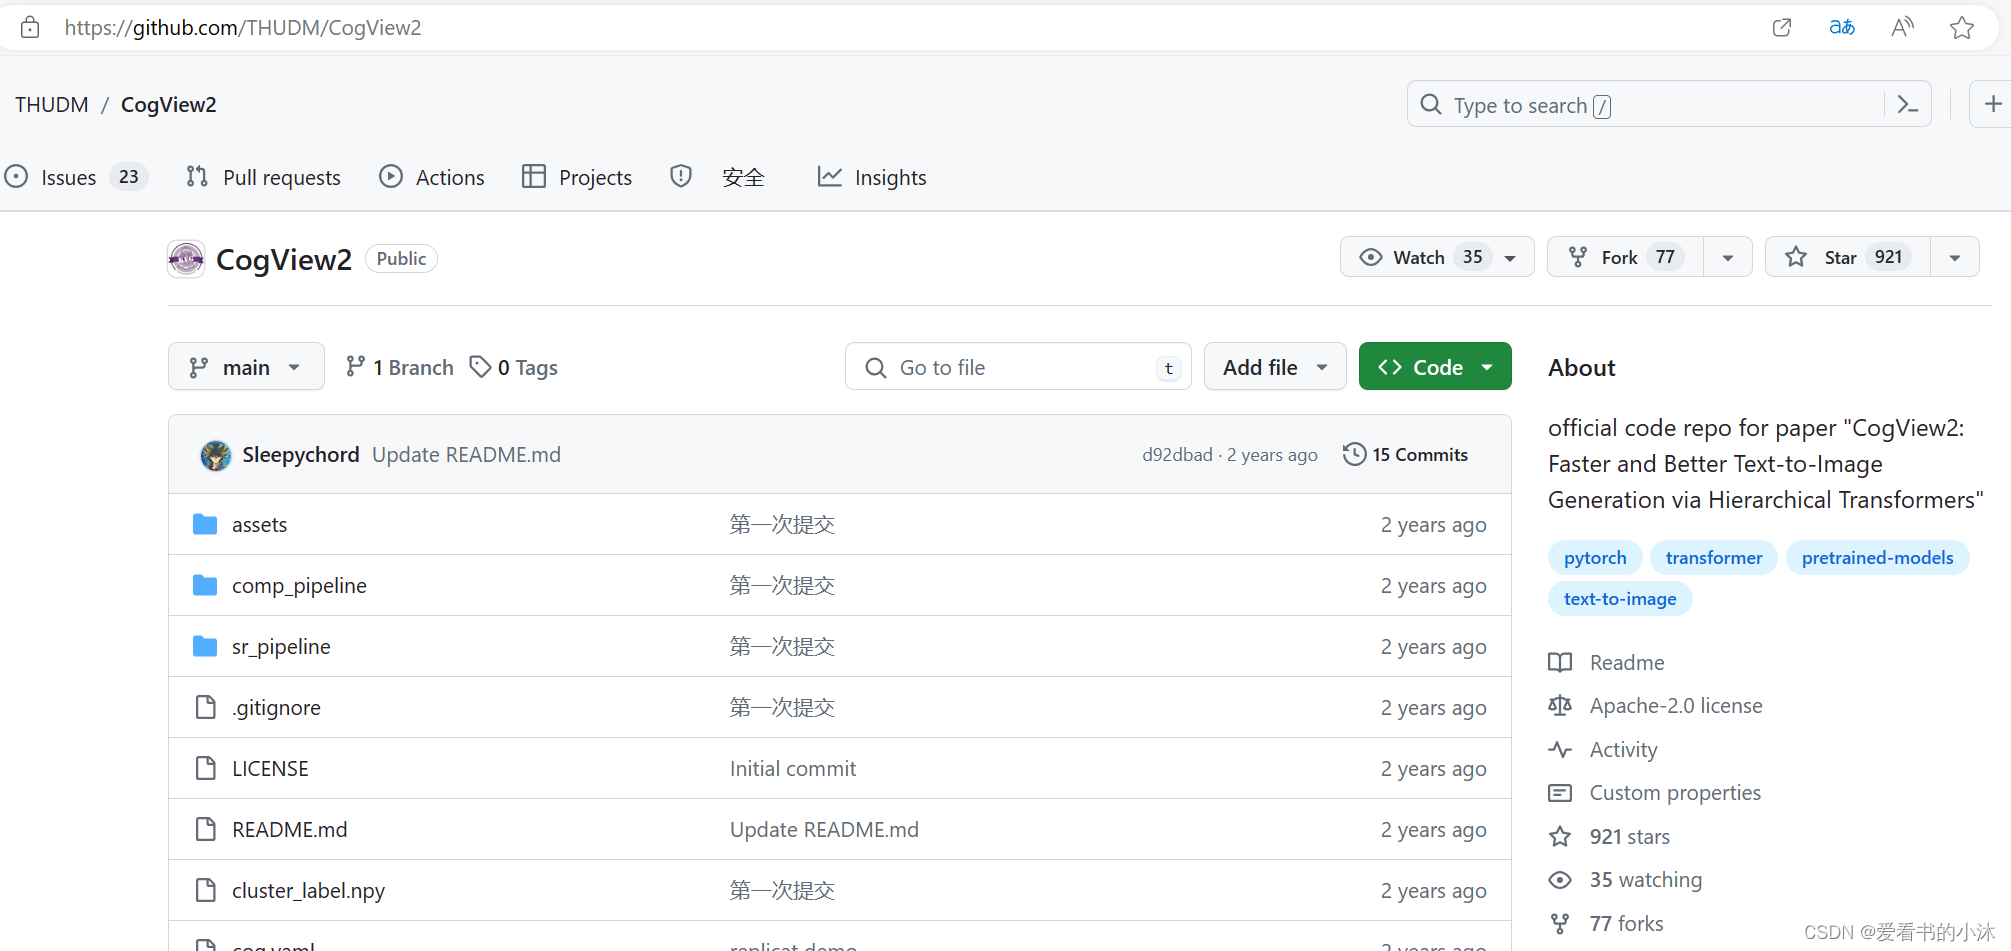View 1 Branch link
Viewport: 2011px width, 951px height.
pos(399,367)
